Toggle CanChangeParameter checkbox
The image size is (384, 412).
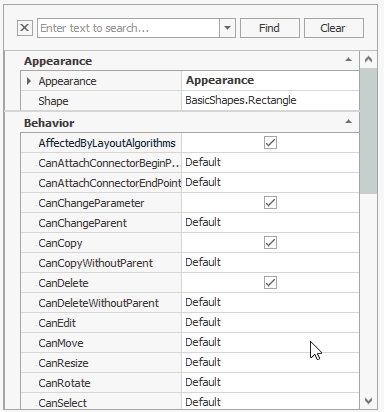tap(270, 203)
